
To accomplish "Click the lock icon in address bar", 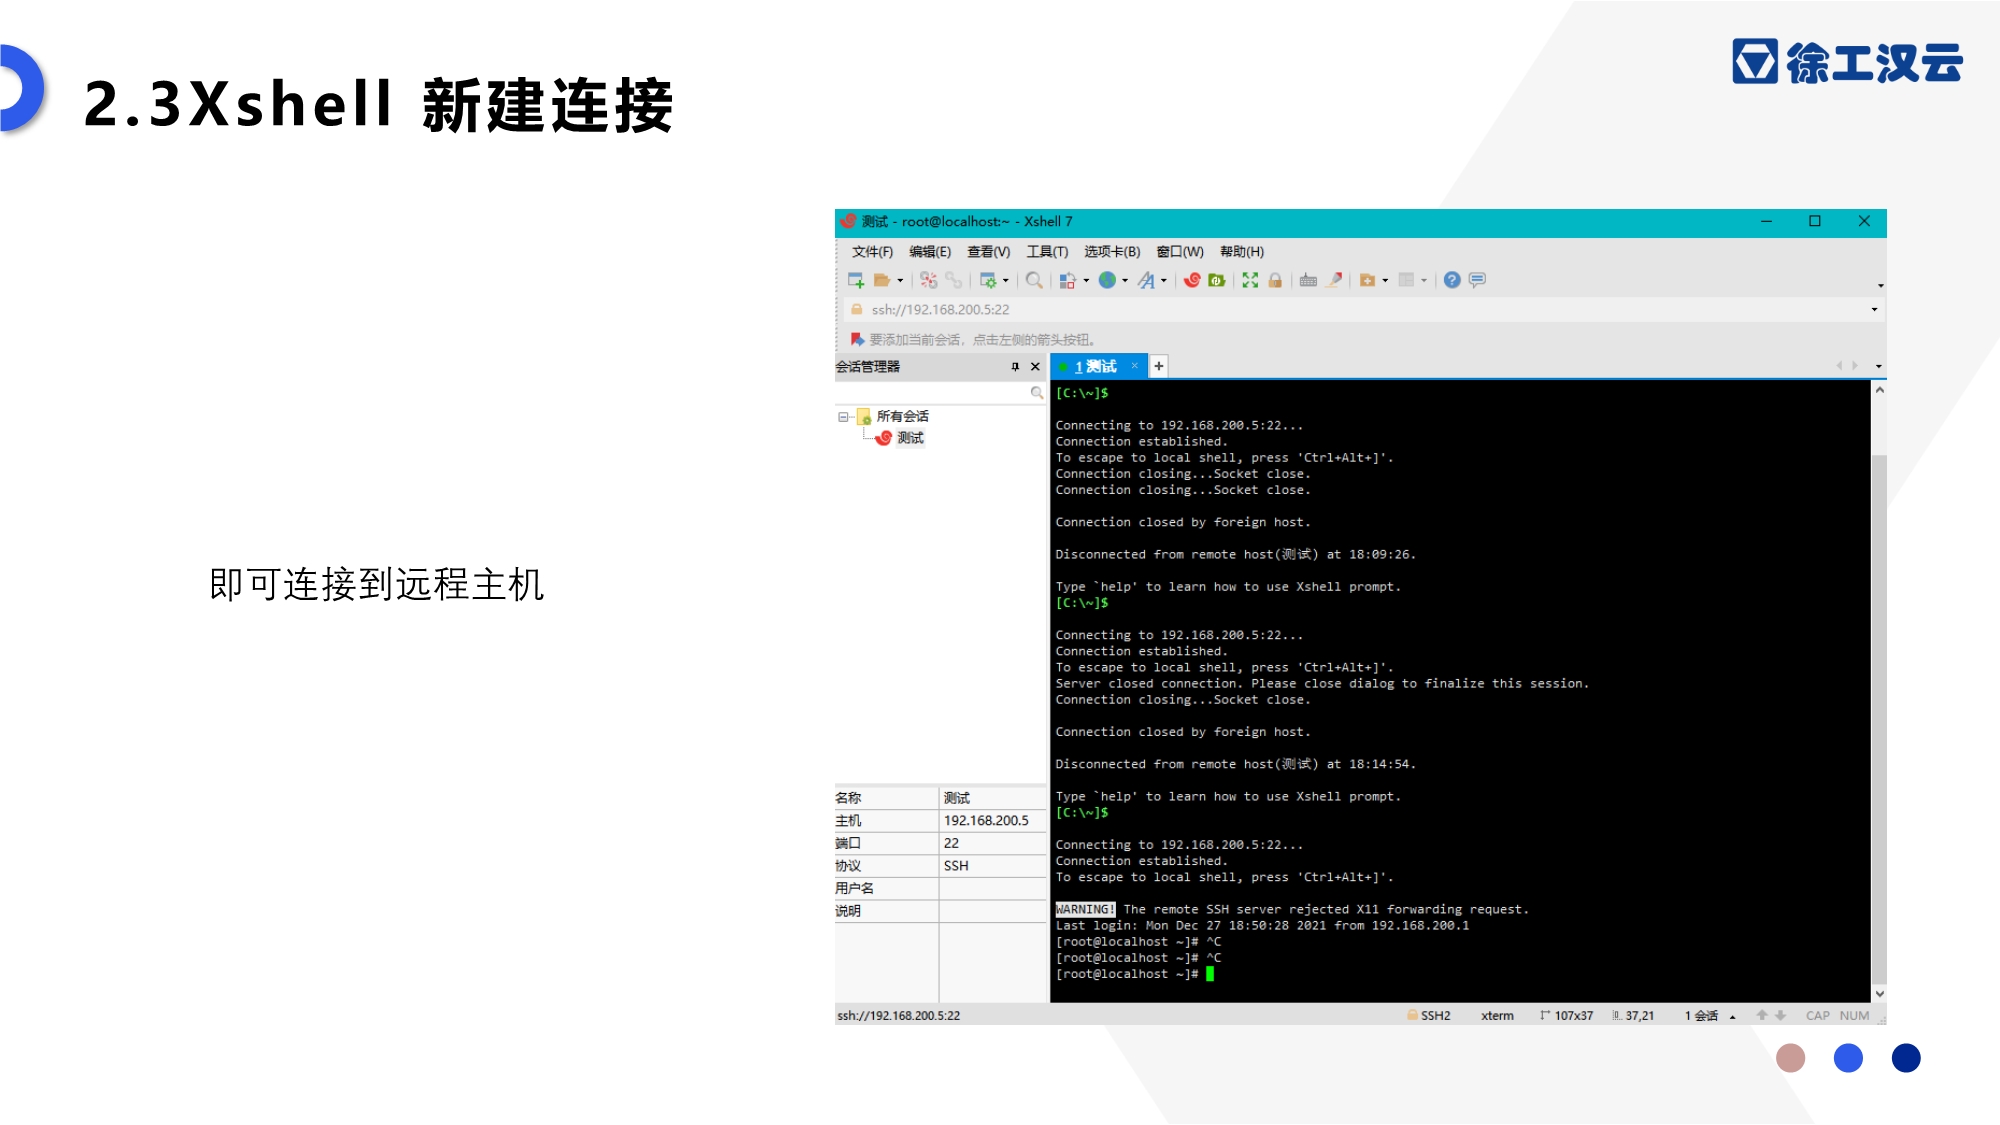I will pos(856,310).
